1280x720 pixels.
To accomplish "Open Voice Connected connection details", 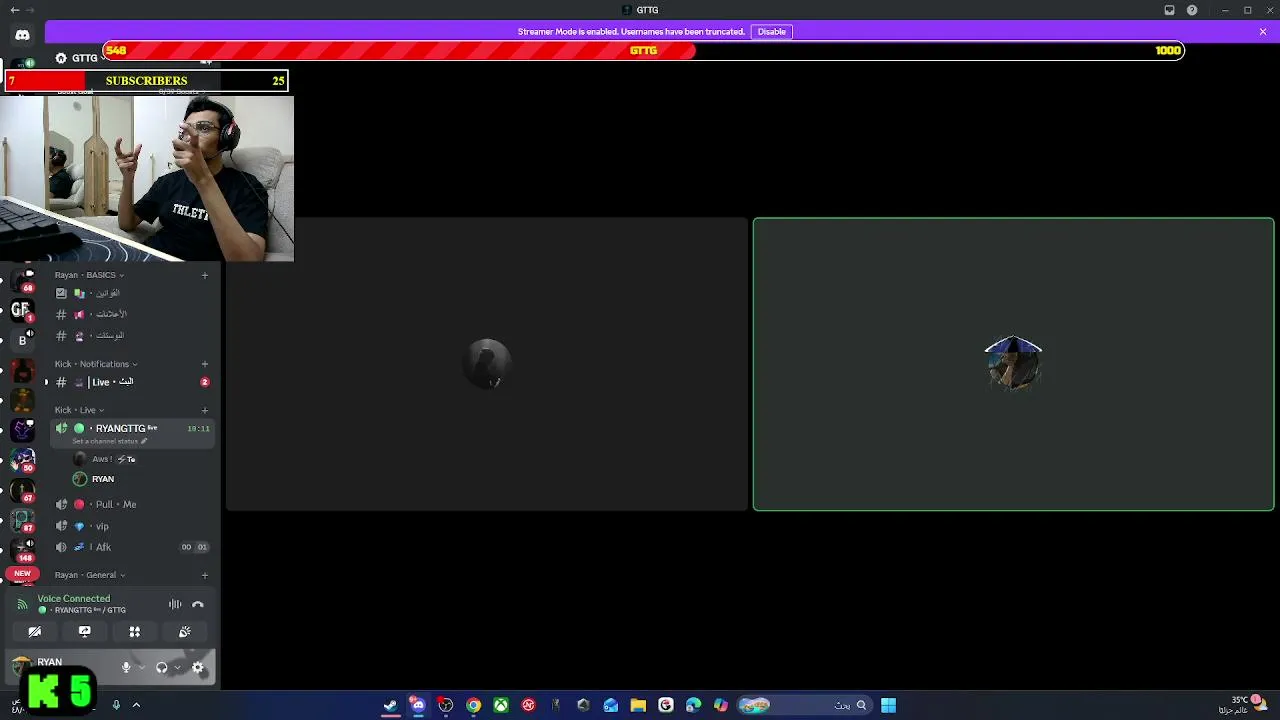I will tap(74, 599).
